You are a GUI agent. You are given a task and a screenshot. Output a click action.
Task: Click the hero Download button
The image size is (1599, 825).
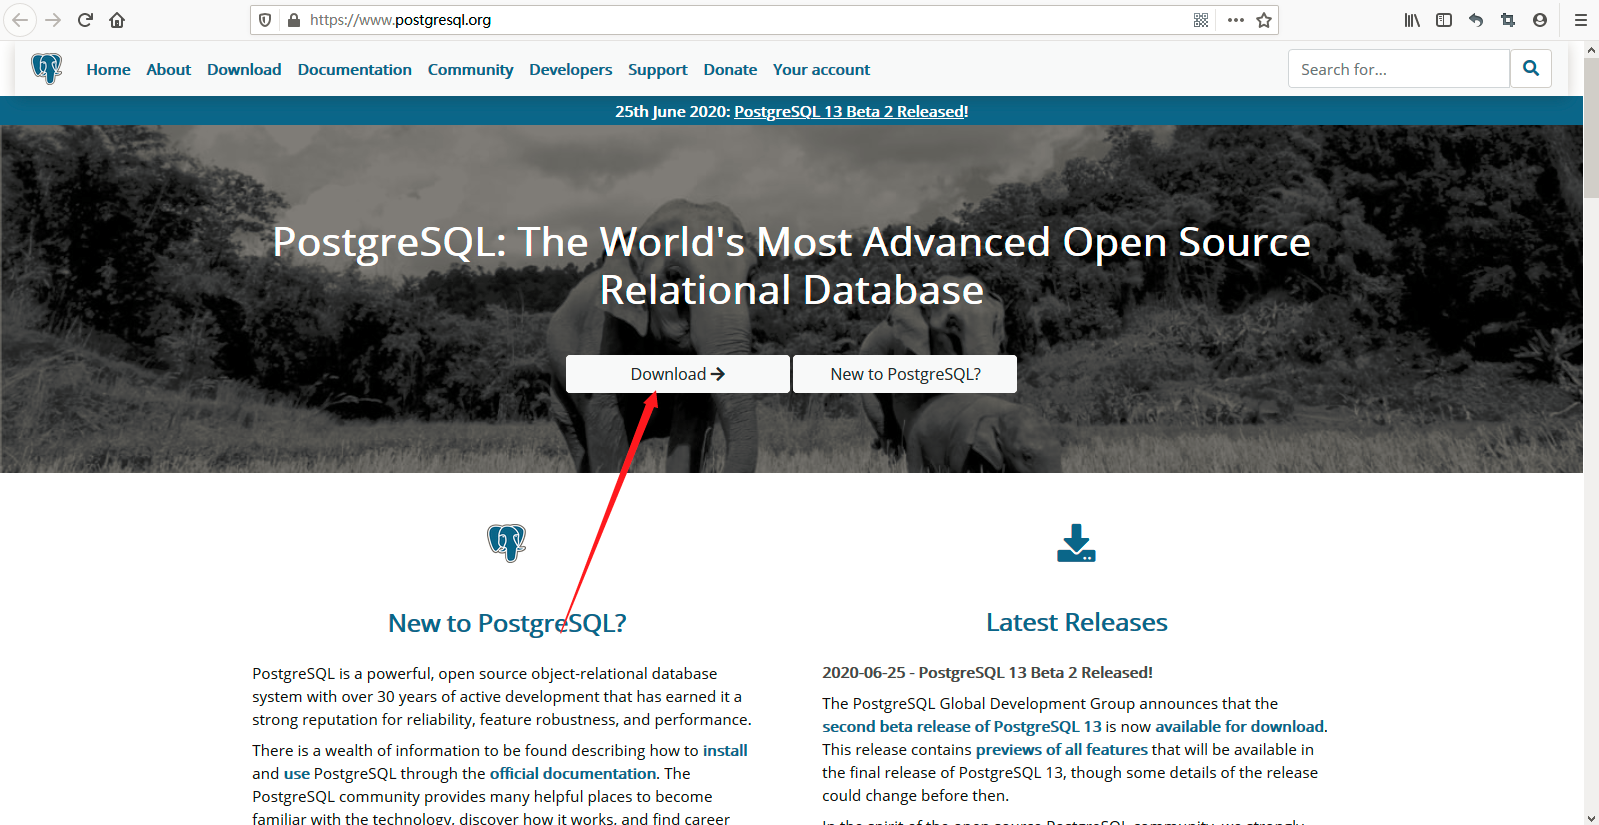(678, 374)
